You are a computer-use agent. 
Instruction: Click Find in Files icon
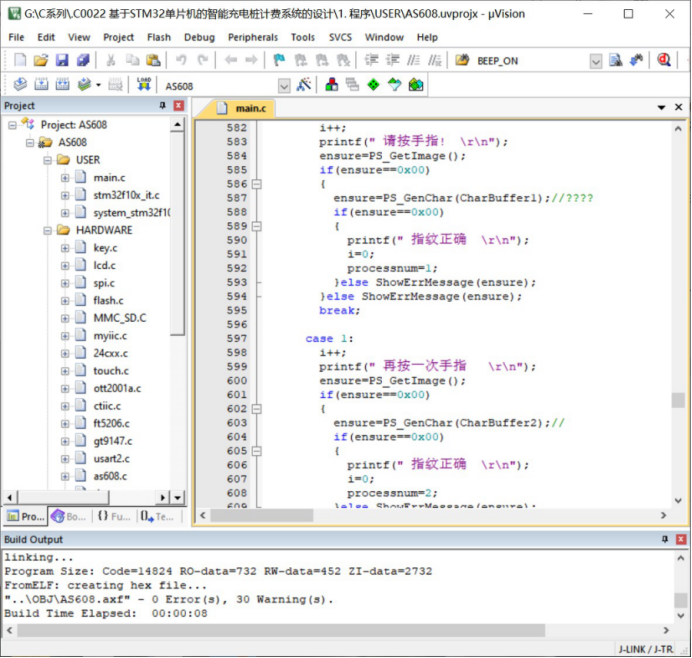click(615, 60)
